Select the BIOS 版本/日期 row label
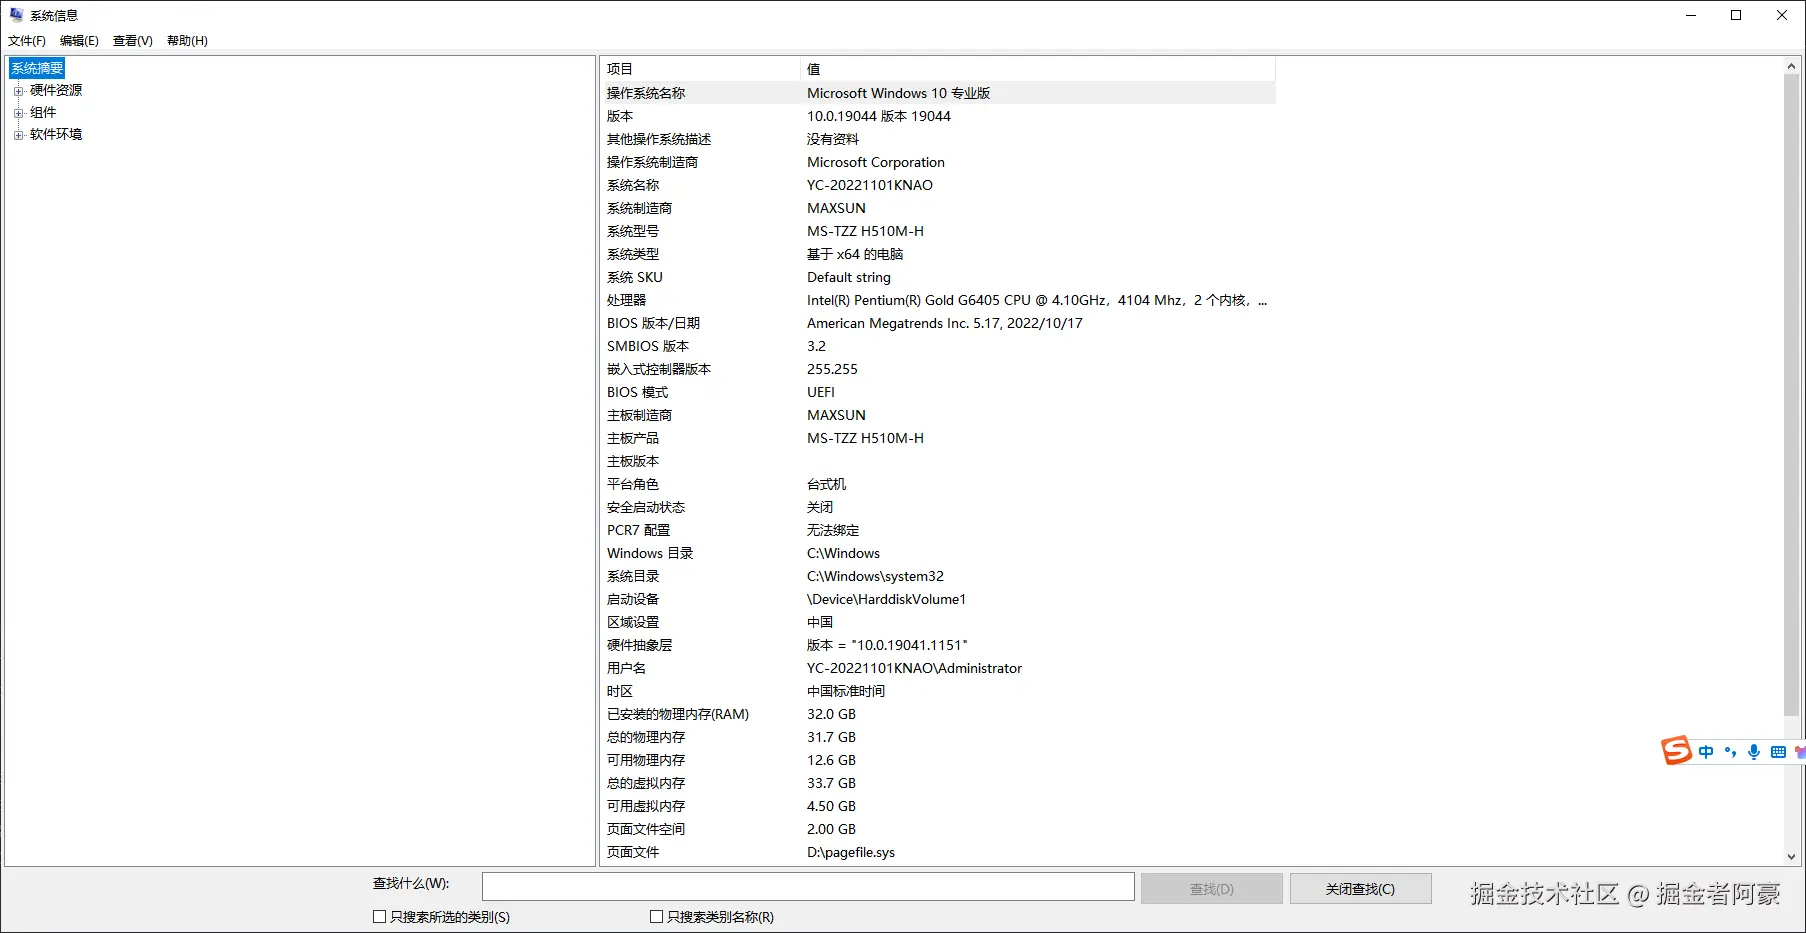 coord(653,323)
